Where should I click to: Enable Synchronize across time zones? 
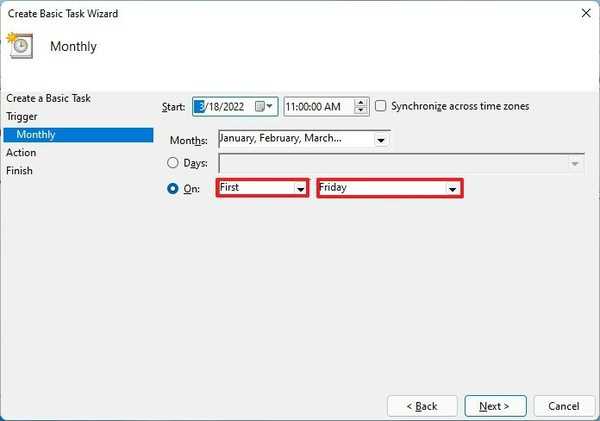click(381, 106)
